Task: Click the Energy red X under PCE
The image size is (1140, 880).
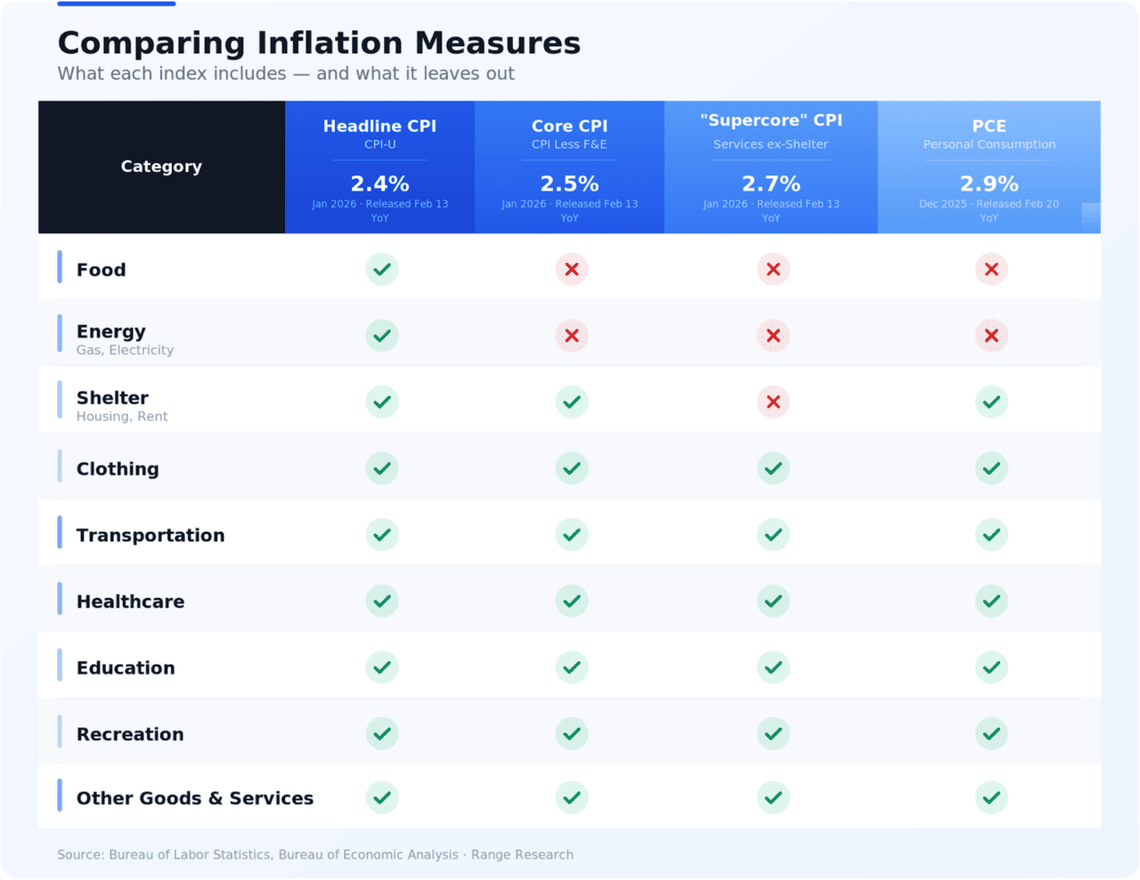Action: coord(991,336)
